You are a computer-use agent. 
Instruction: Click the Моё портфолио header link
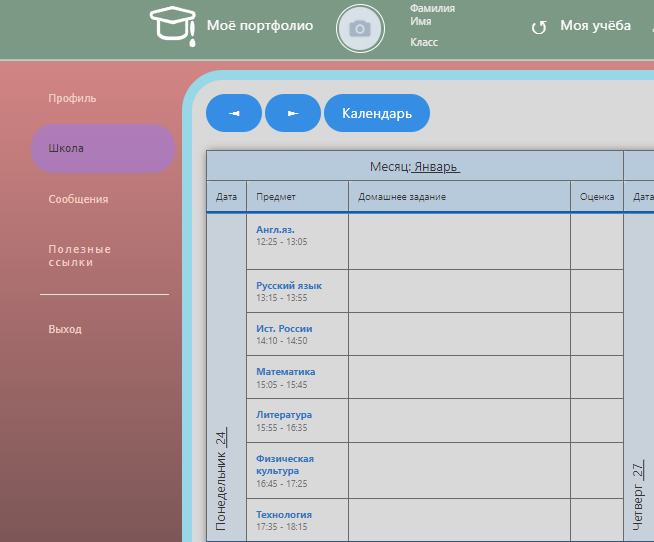pyautogui.click(x=259, y=26)
